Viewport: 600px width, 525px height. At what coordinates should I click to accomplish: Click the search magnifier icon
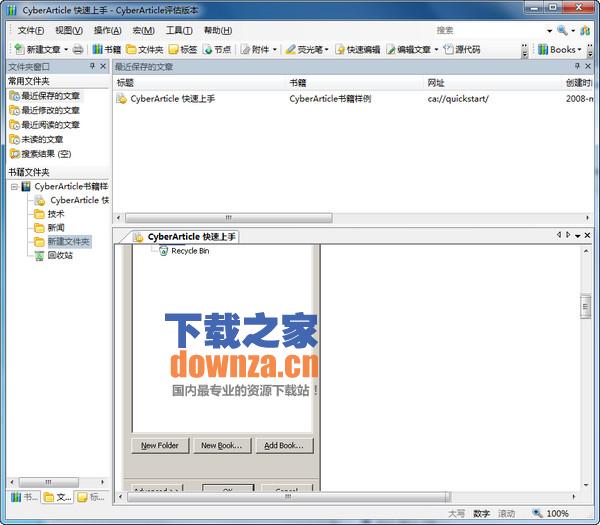point(562,30)
